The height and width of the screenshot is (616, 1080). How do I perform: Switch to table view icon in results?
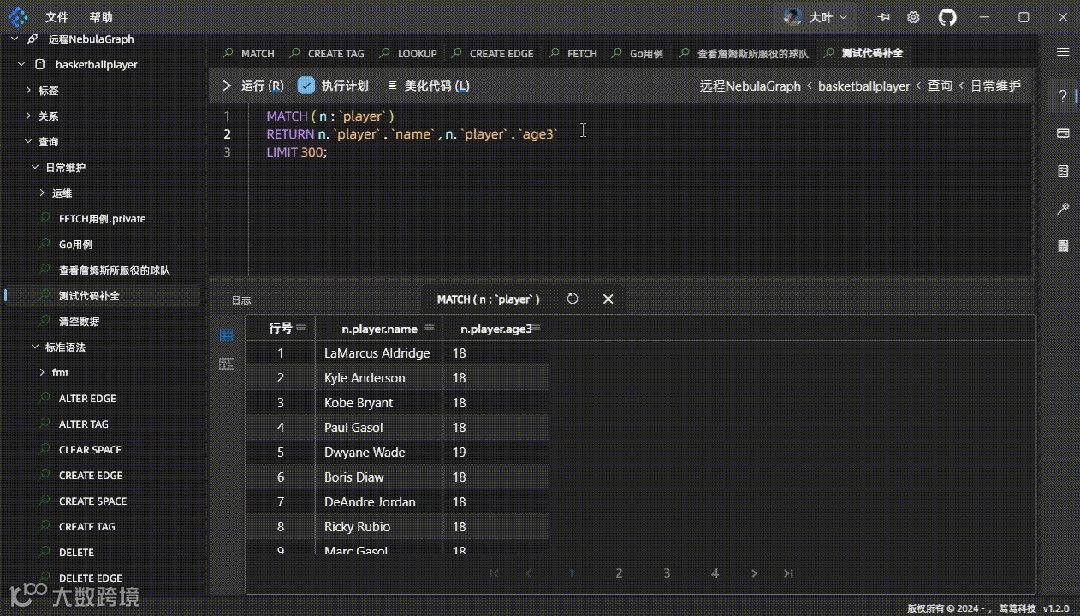click(226, 335)
